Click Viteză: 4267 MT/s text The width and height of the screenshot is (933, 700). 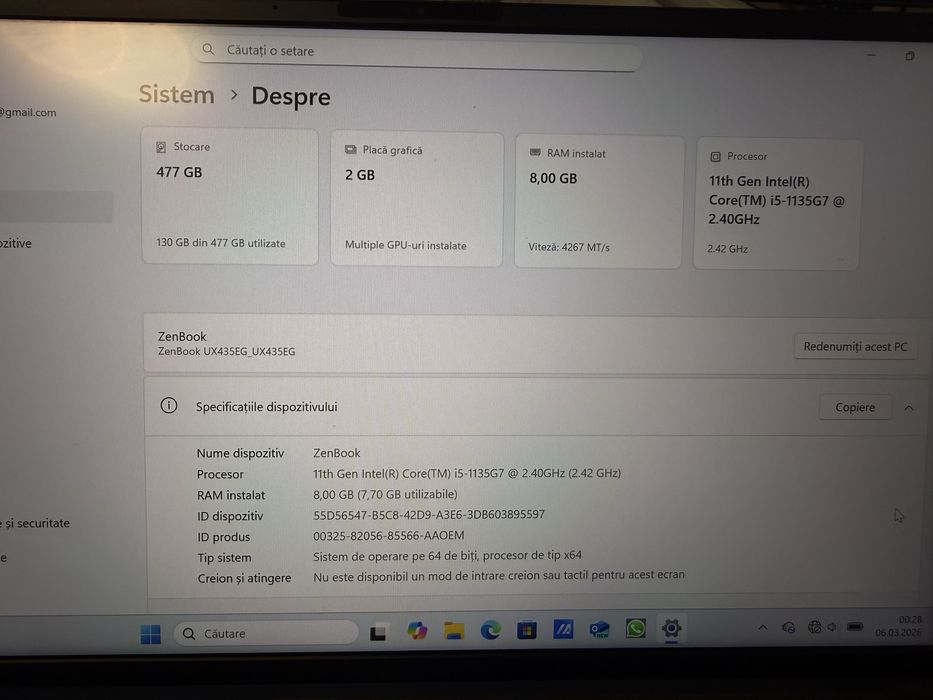click(569, 247)
